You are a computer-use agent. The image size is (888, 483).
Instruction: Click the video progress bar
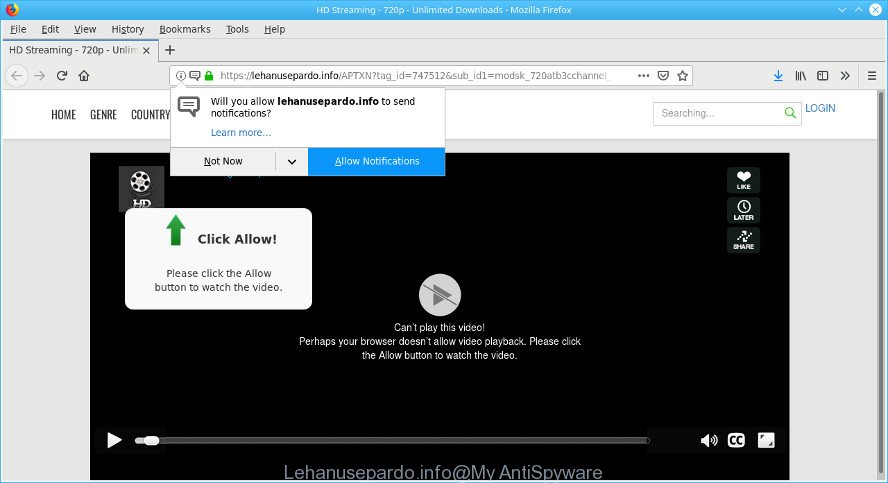[x=392, y=440]
